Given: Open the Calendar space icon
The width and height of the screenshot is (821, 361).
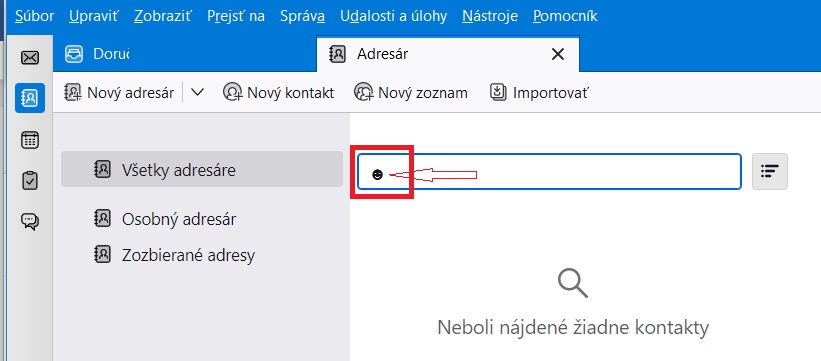Looking at the screenshot, I should (30, 140).
